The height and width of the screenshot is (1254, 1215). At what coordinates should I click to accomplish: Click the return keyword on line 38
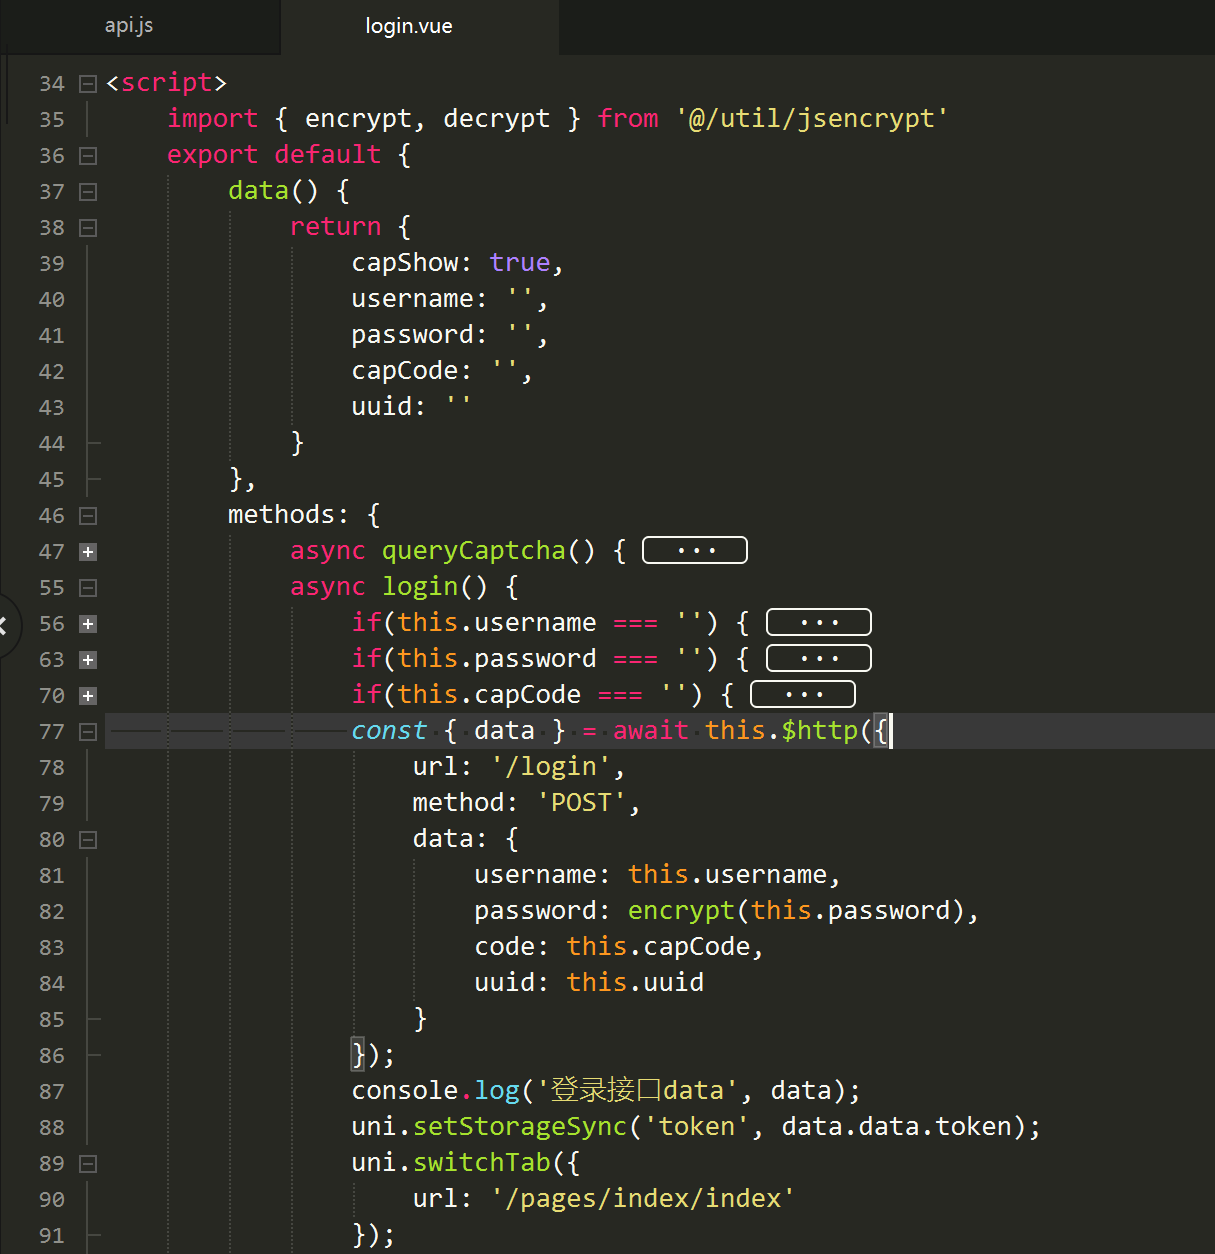[336, 226]
